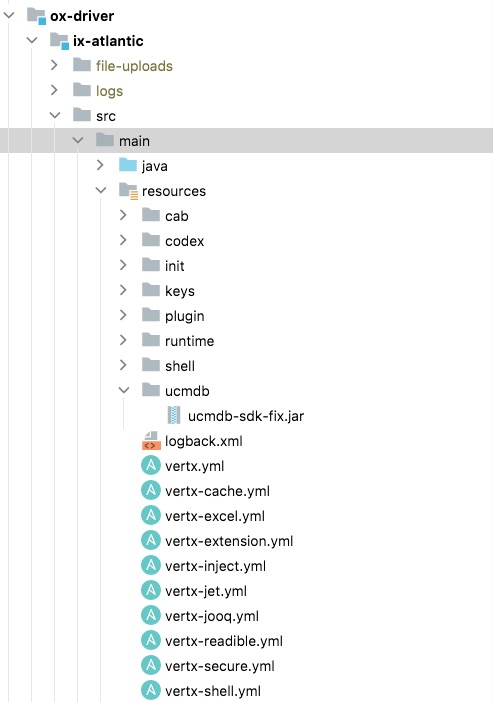Click the ix-atlantic module folder icon
The height and width of the screenshot is (702, 493).
[x=60, y=41]
